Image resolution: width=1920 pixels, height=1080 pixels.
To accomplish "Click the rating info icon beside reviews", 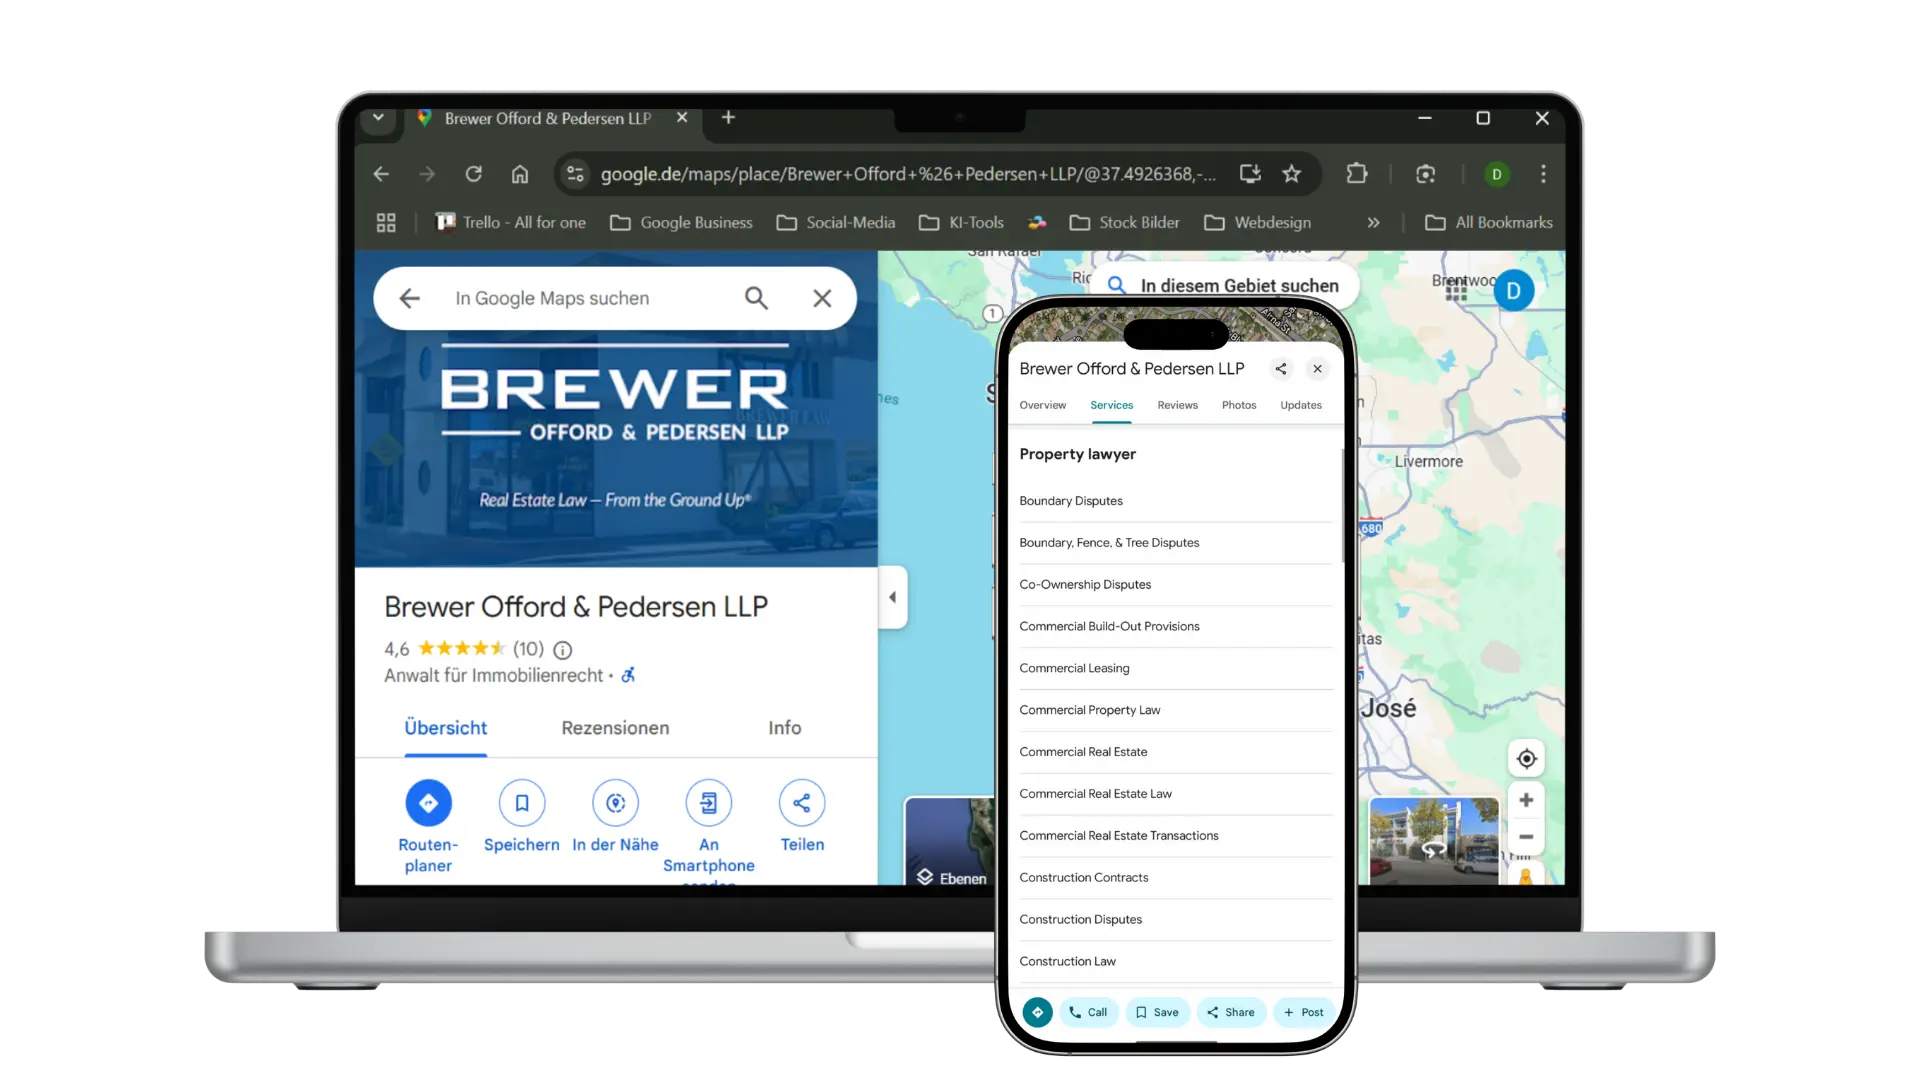I will (563, 650).
